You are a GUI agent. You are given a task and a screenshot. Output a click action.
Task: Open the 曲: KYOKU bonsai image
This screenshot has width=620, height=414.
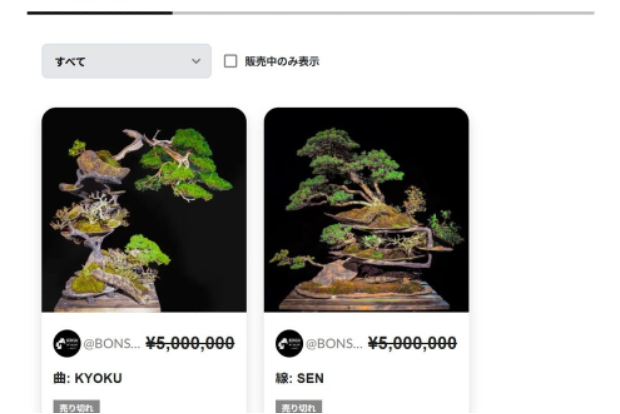click(x=144, y=210)
